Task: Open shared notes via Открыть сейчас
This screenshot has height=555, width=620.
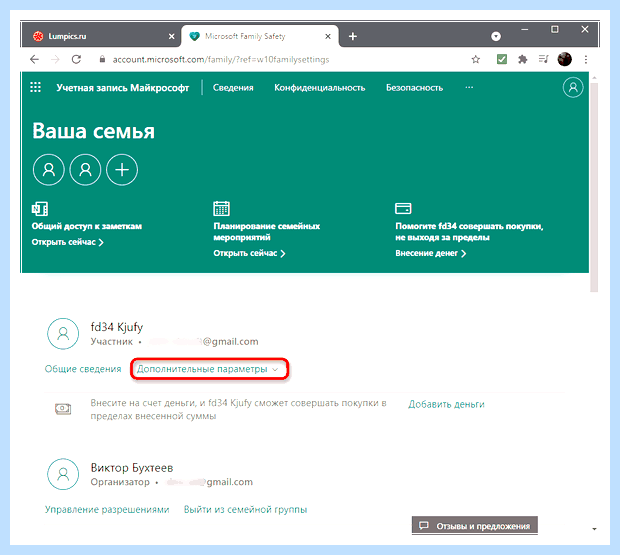Action: pyautogui.click(x=68, y=242)
